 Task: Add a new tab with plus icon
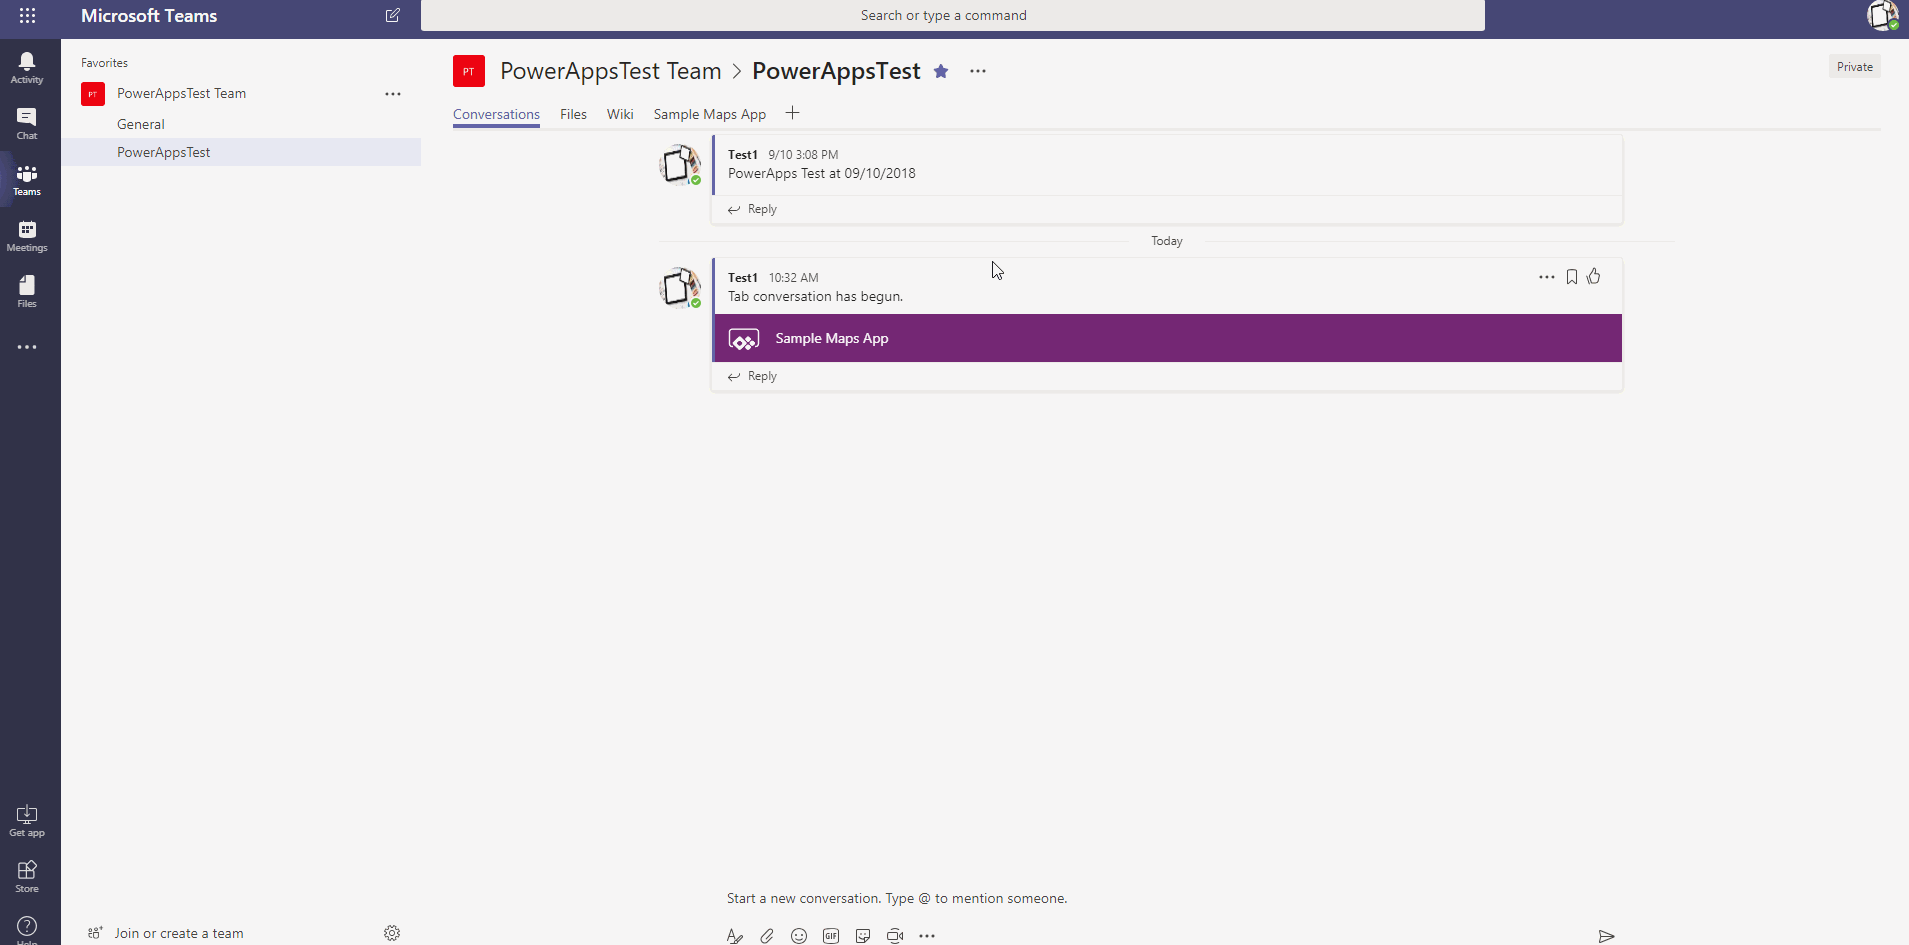tap(792, 113)
